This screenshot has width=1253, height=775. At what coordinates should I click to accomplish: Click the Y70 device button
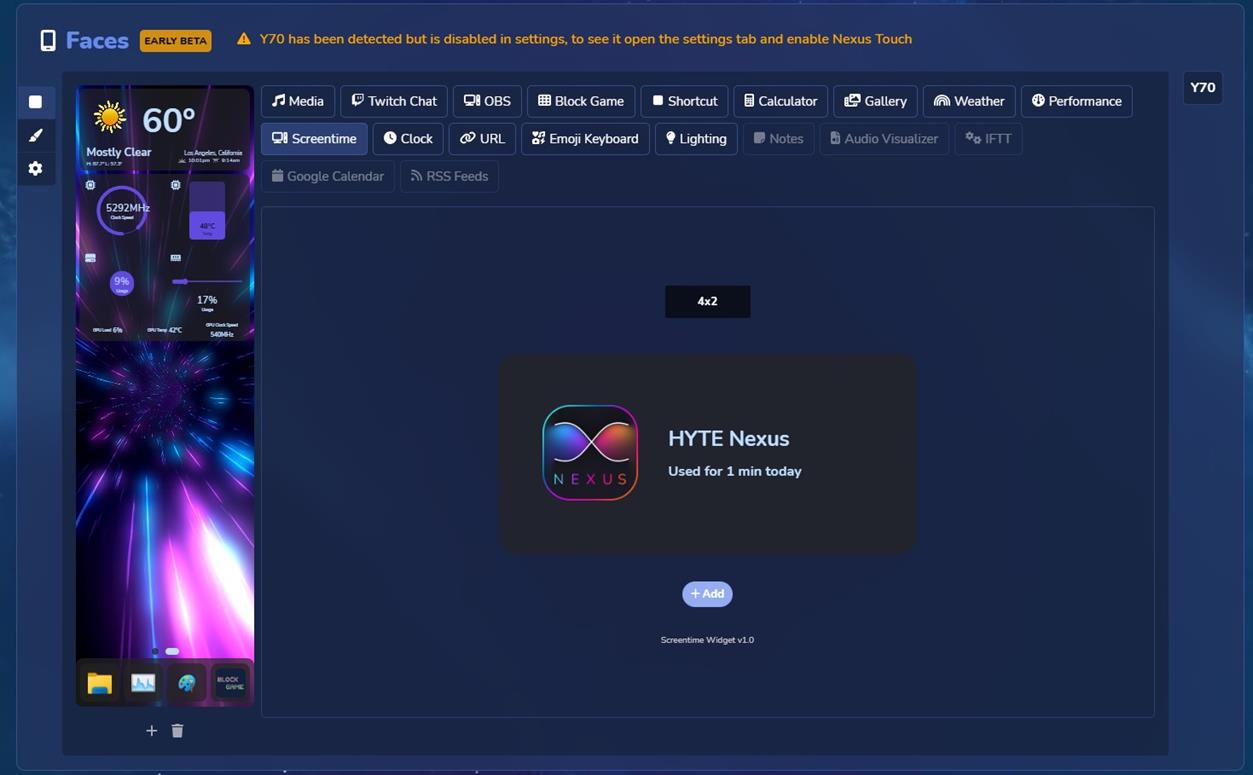pos(1202,88)
